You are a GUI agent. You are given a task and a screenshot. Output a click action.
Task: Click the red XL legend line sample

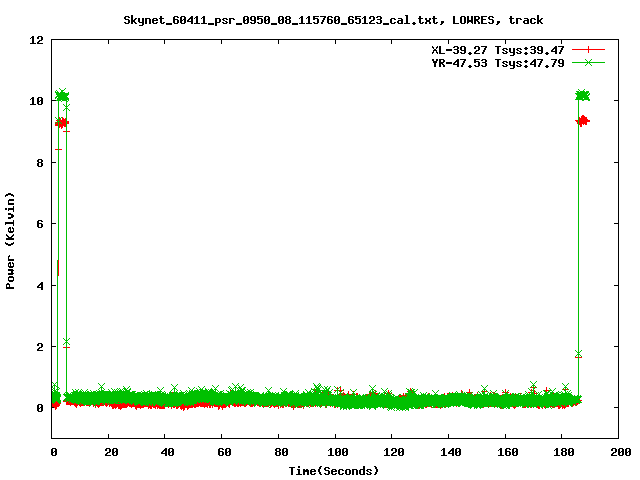(588, 50)
